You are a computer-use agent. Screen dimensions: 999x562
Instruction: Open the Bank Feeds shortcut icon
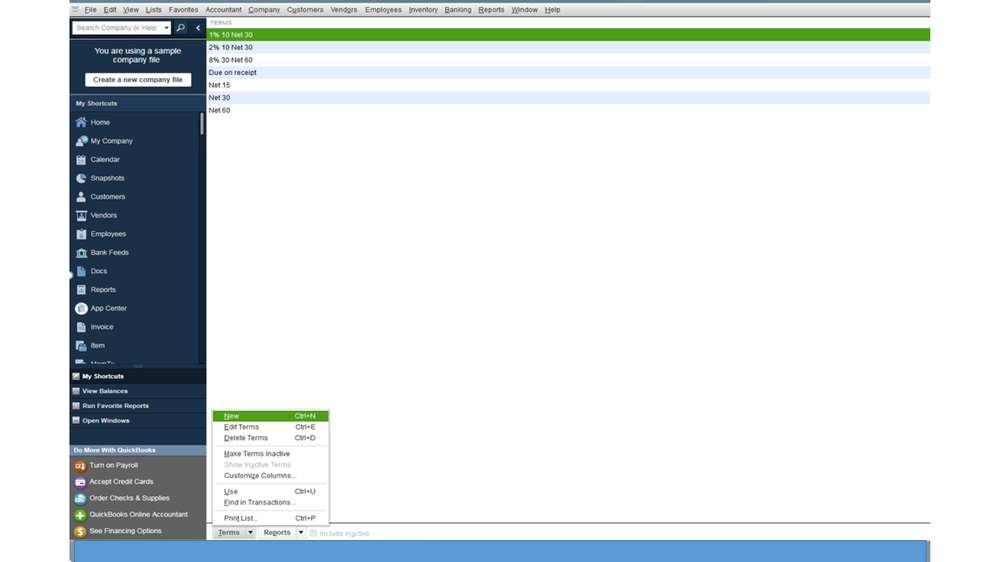click(x=81, y=252)
